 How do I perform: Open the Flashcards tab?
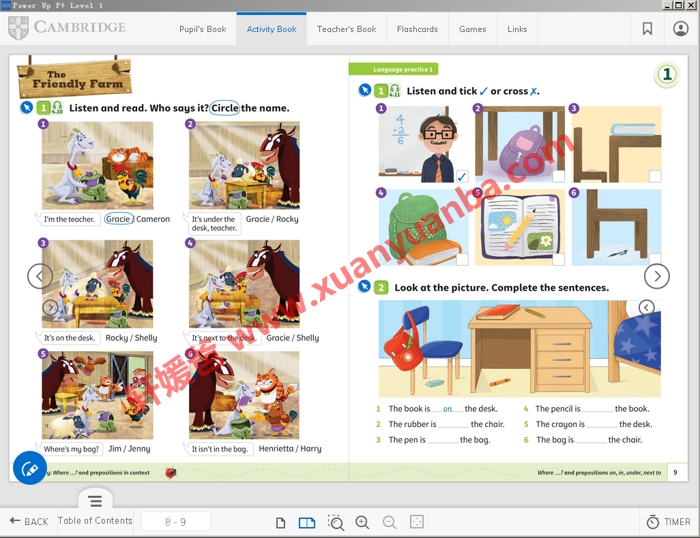(x=417, y=29)
